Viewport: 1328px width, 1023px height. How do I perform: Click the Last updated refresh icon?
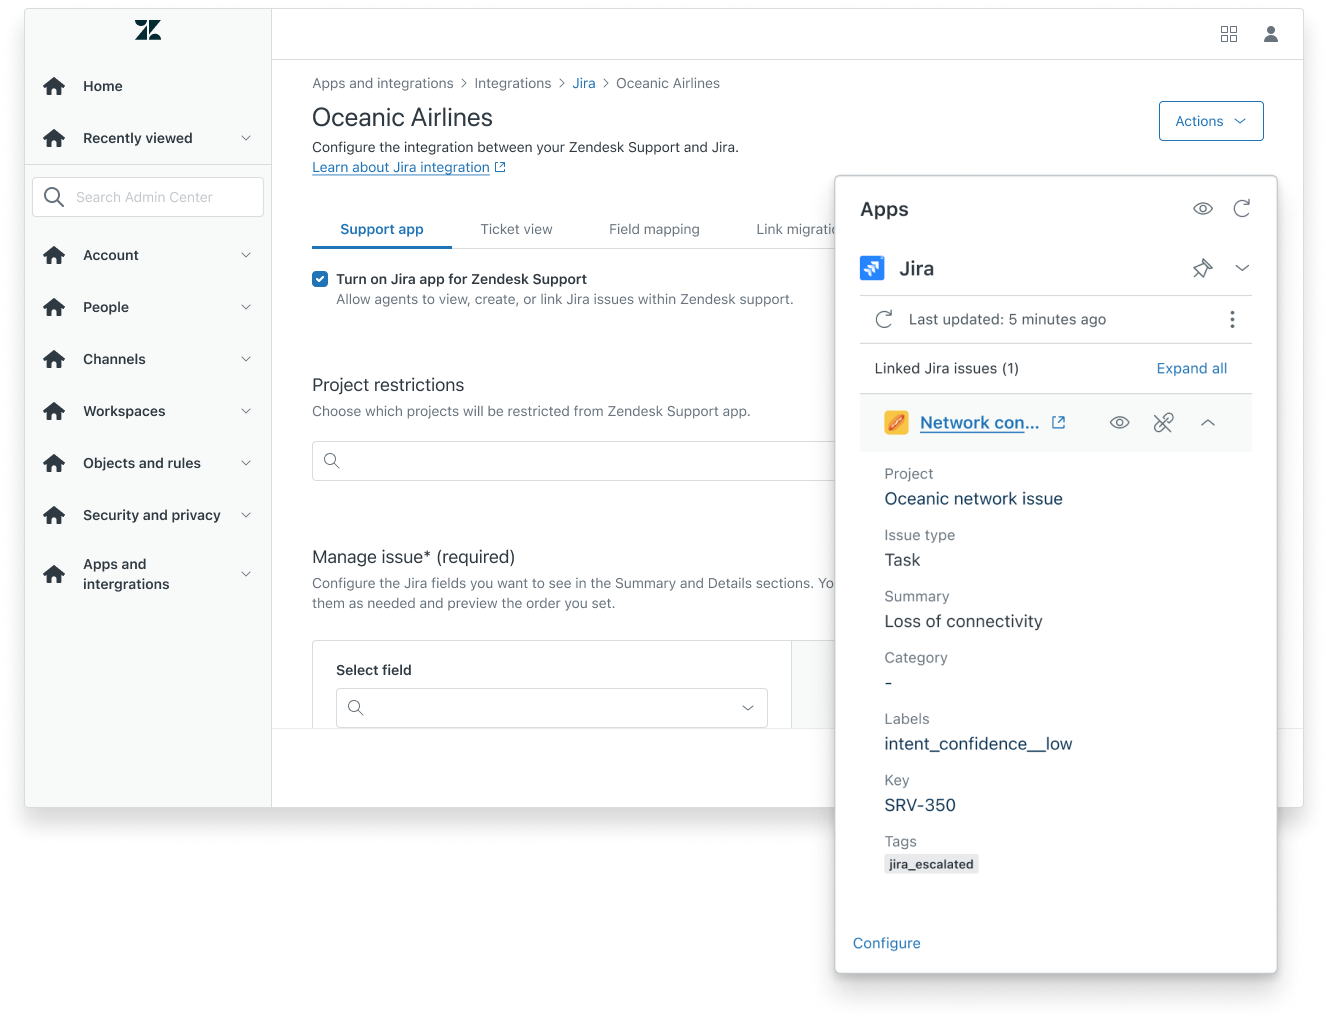pyautogui.click(x=884, y=319)
